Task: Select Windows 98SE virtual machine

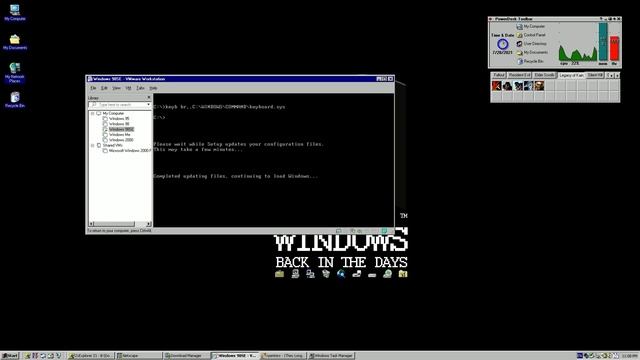Action: (x=121, y=129)
